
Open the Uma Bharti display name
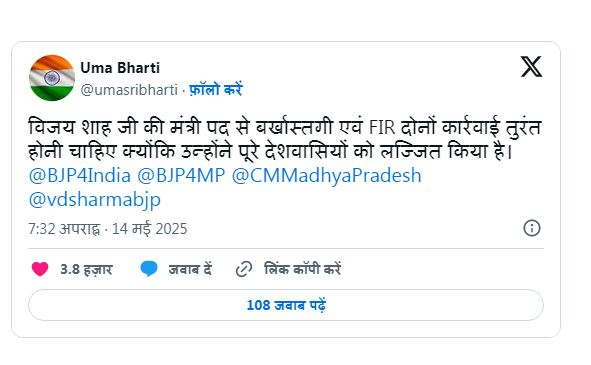point(120,68)
